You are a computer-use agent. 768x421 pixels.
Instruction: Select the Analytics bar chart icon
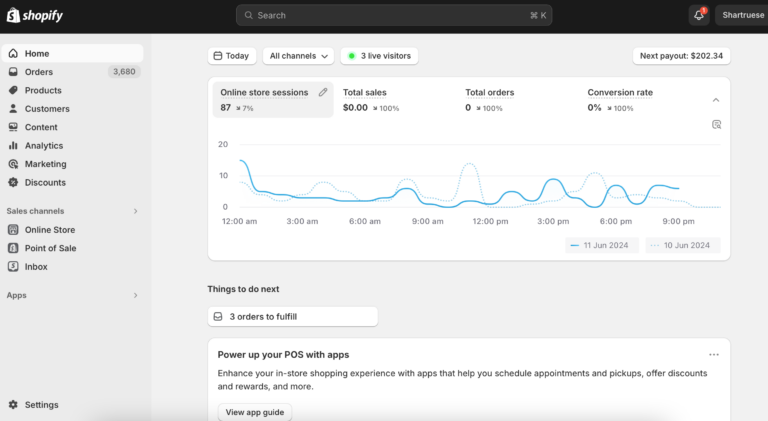tap(13, 146)
